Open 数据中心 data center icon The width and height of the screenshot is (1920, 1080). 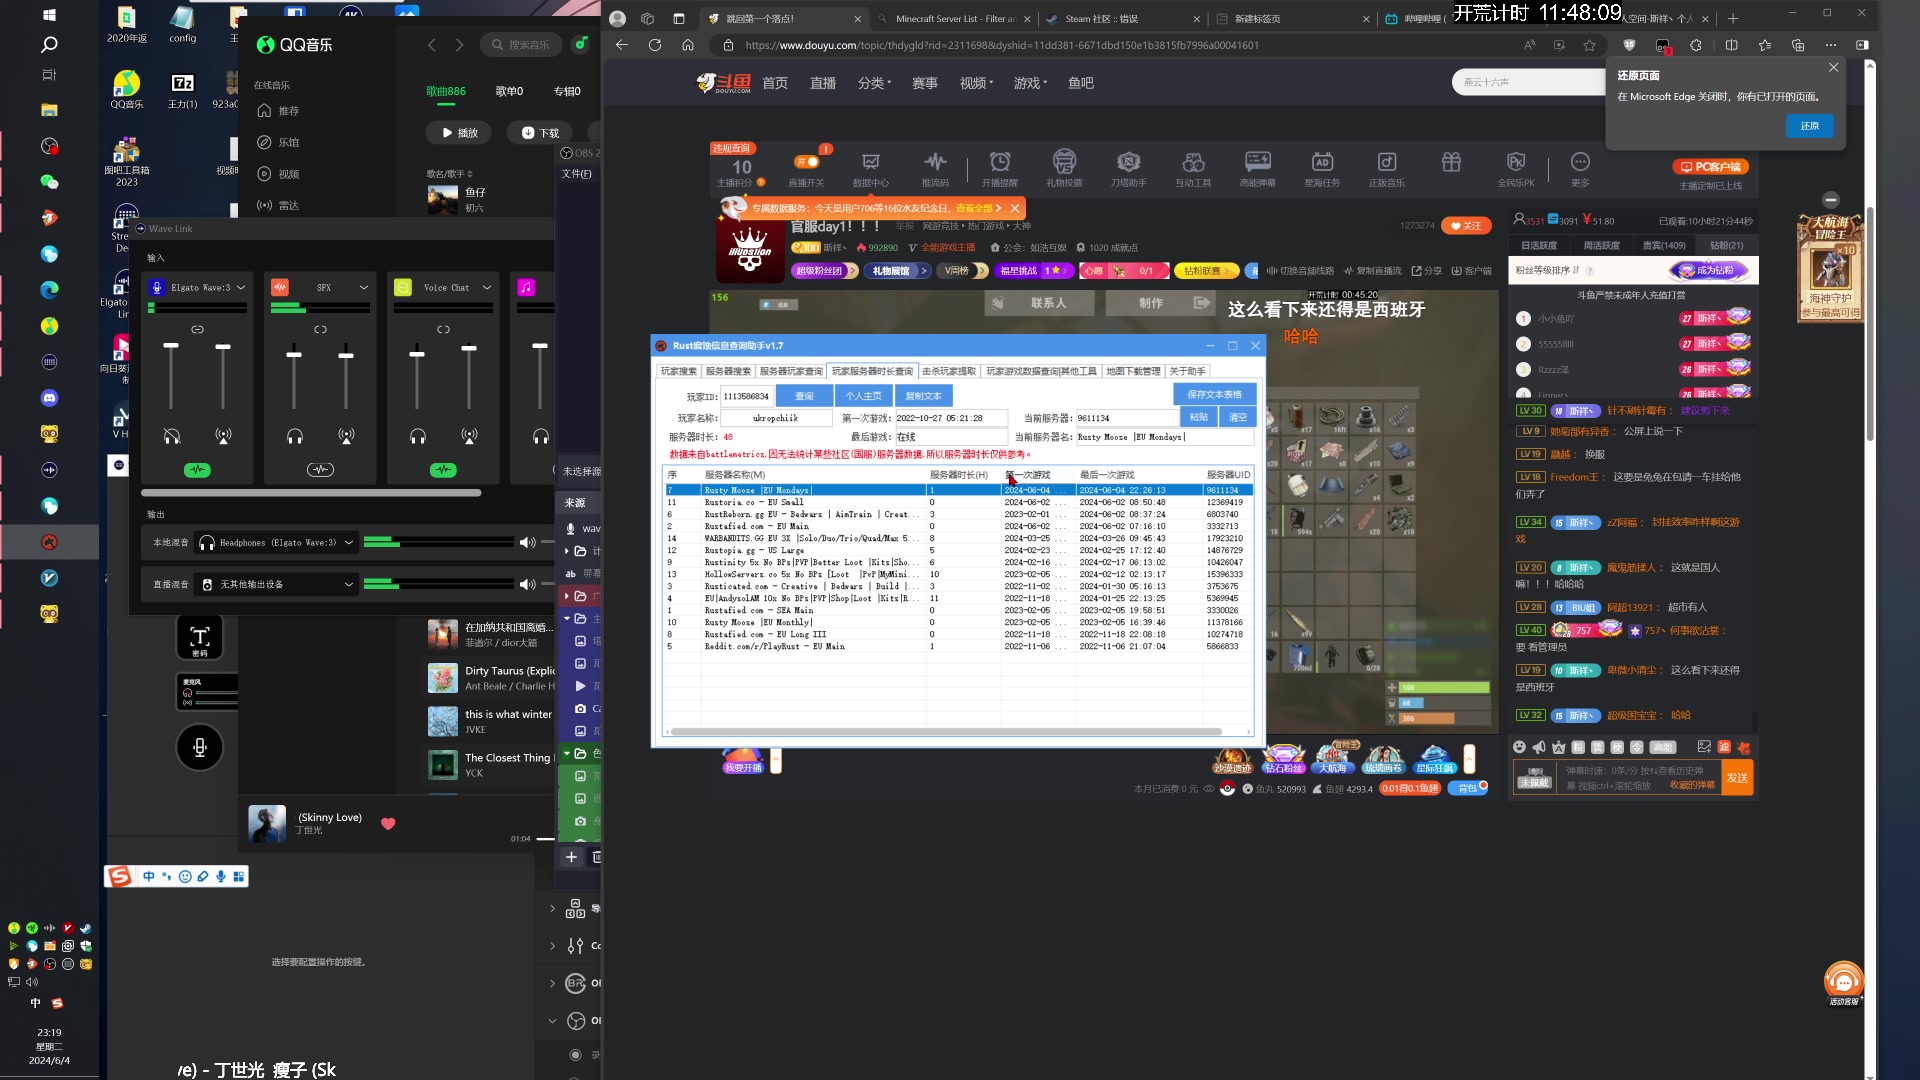870,162
